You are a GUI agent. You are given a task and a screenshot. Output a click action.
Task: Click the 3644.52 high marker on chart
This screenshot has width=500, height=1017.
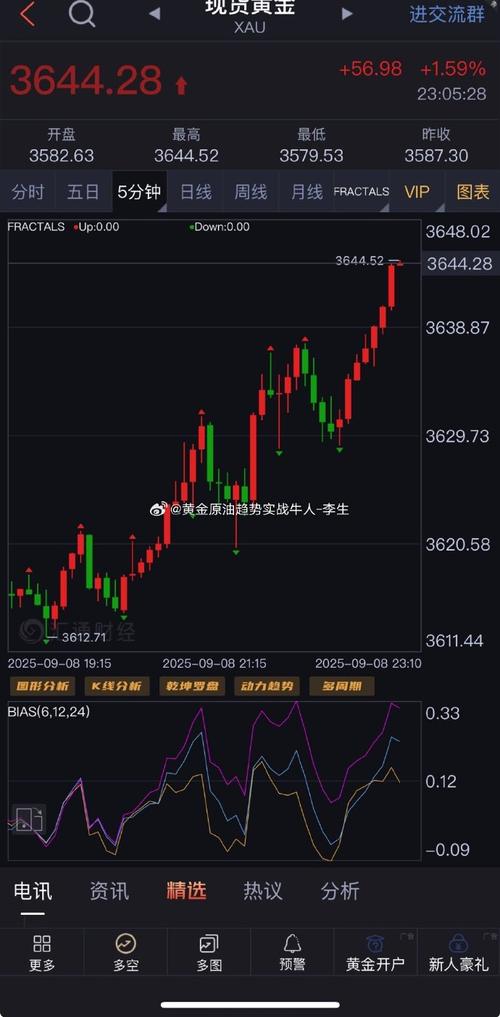(360, 261)
